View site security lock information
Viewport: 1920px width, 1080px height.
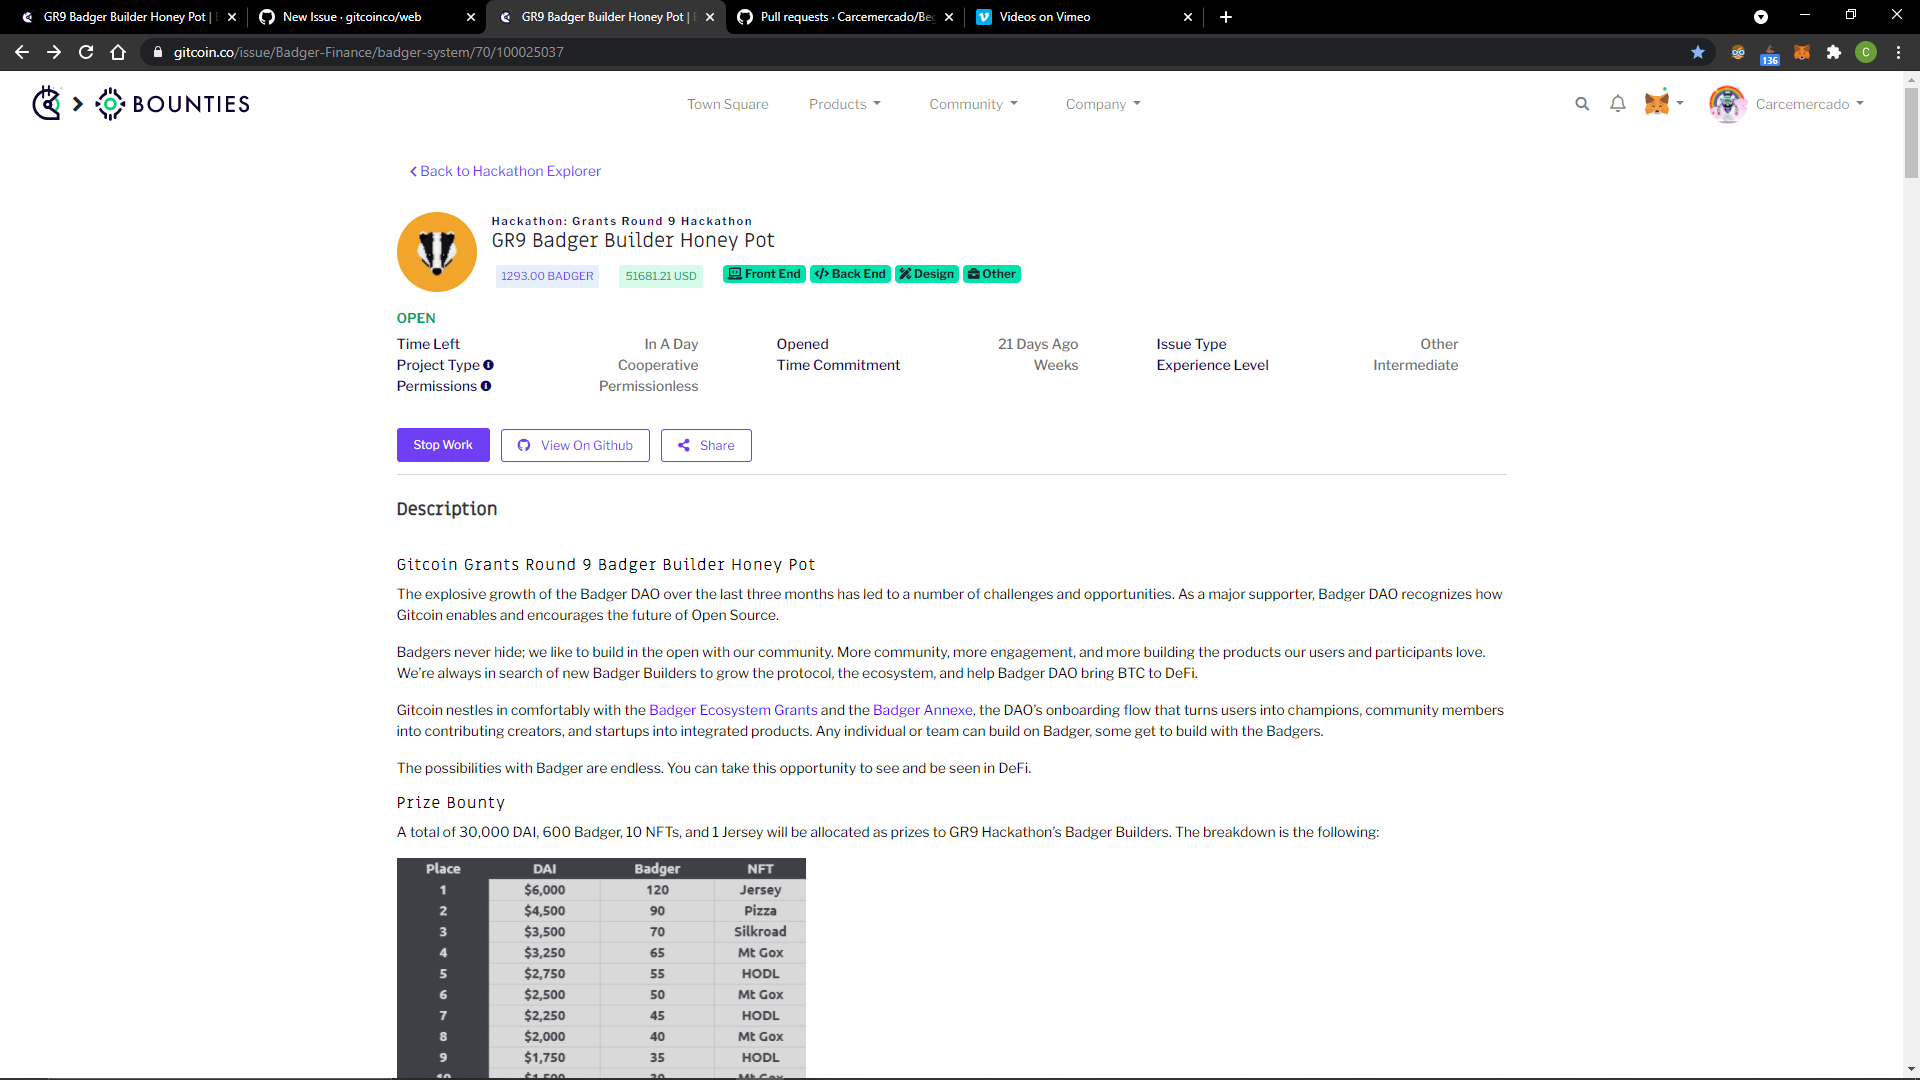pos(158,52)
